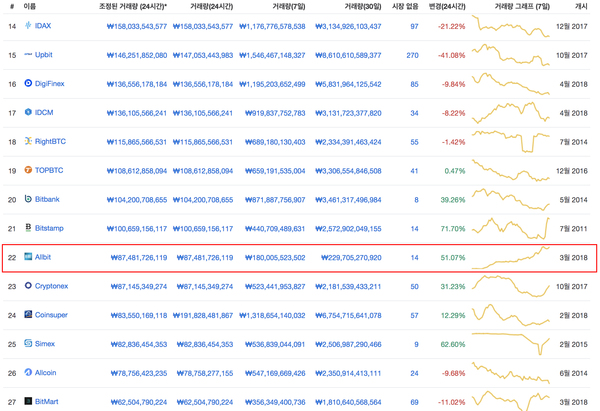
Task: Click the # rank column header
Action: click(x=12, y=6)
